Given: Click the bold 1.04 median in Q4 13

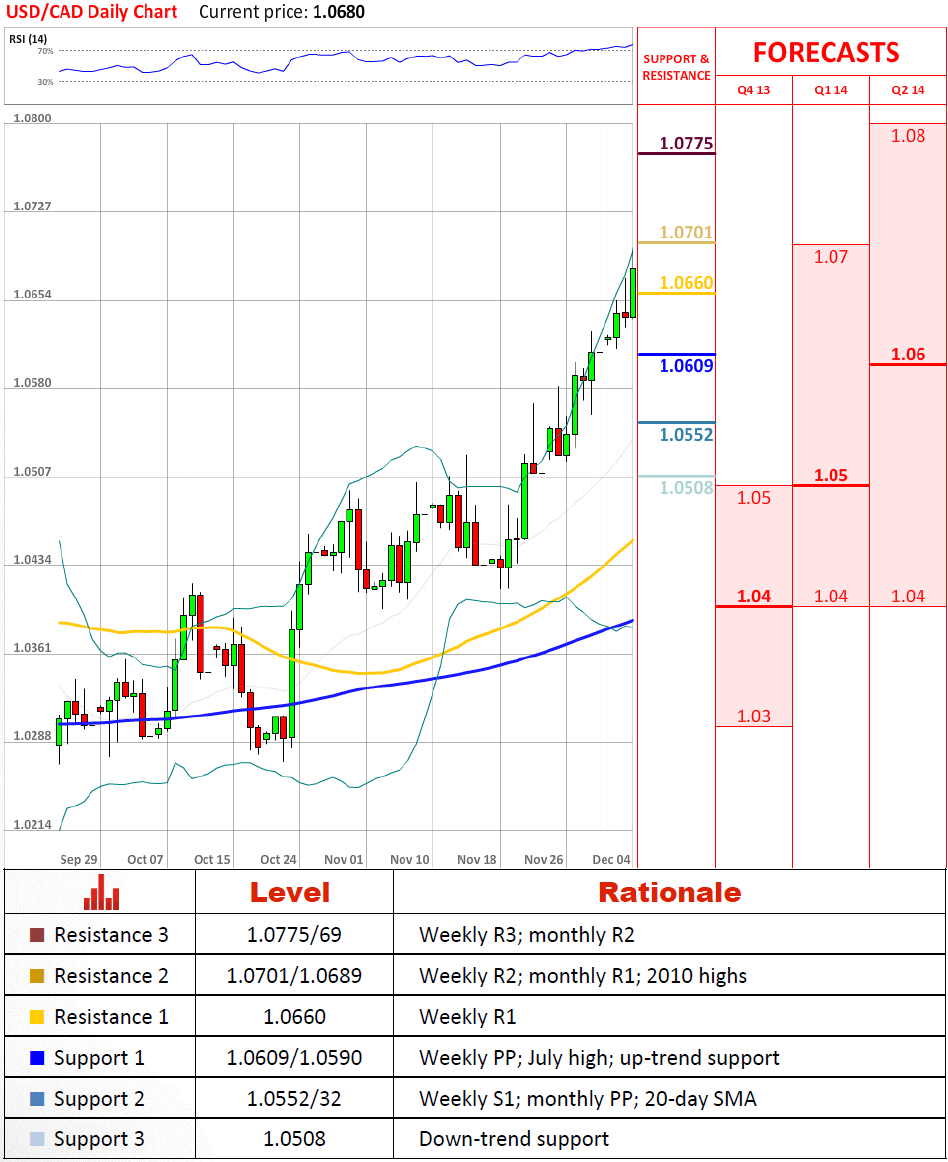Looking at the screenshot, I should pos(754,596).
